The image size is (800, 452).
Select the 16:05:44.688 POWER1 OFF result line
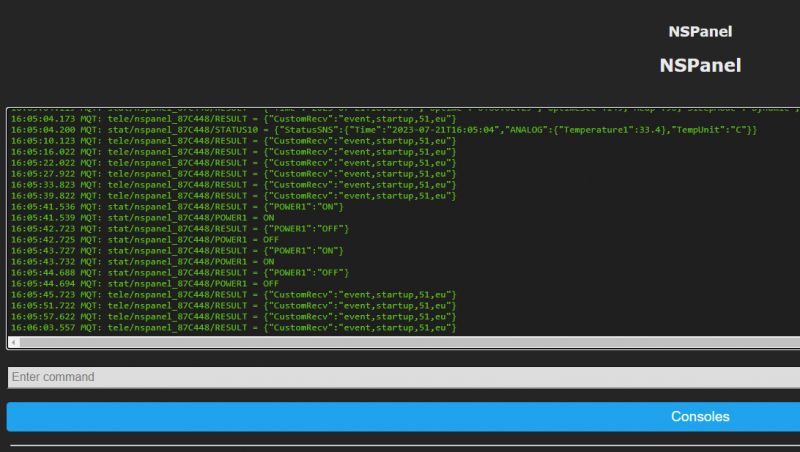coord(180,272)
